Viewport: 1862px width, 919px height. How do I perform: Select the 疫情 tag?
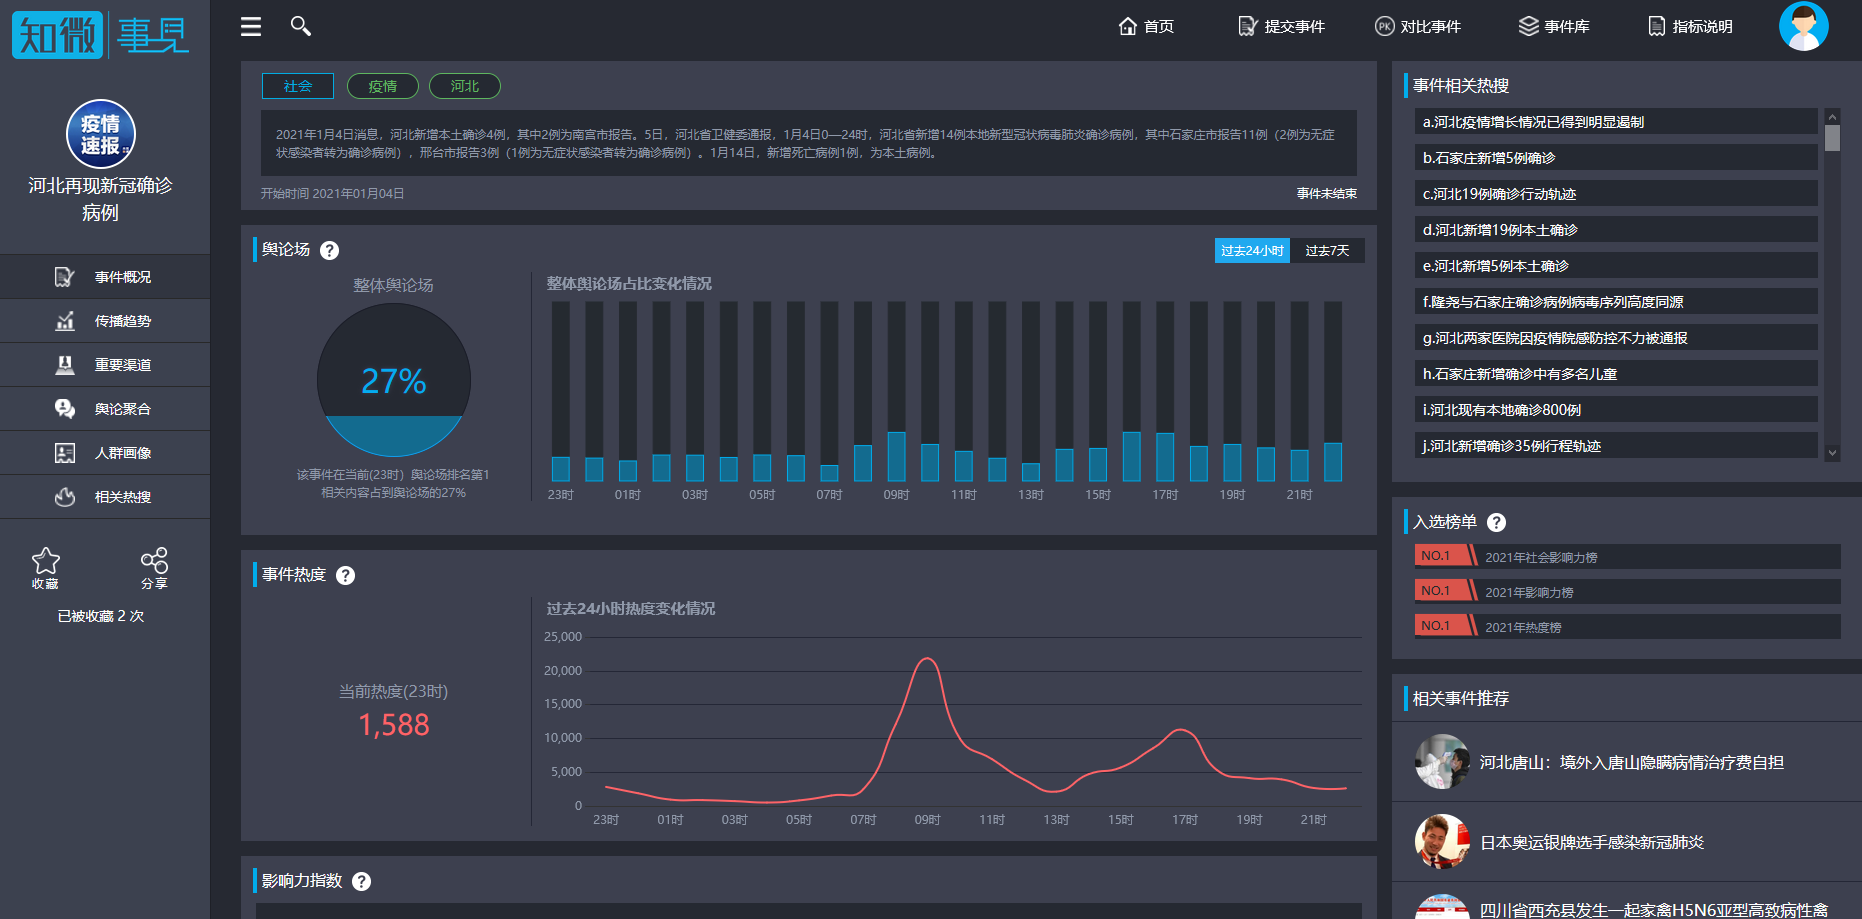click(x=383, y=86)
